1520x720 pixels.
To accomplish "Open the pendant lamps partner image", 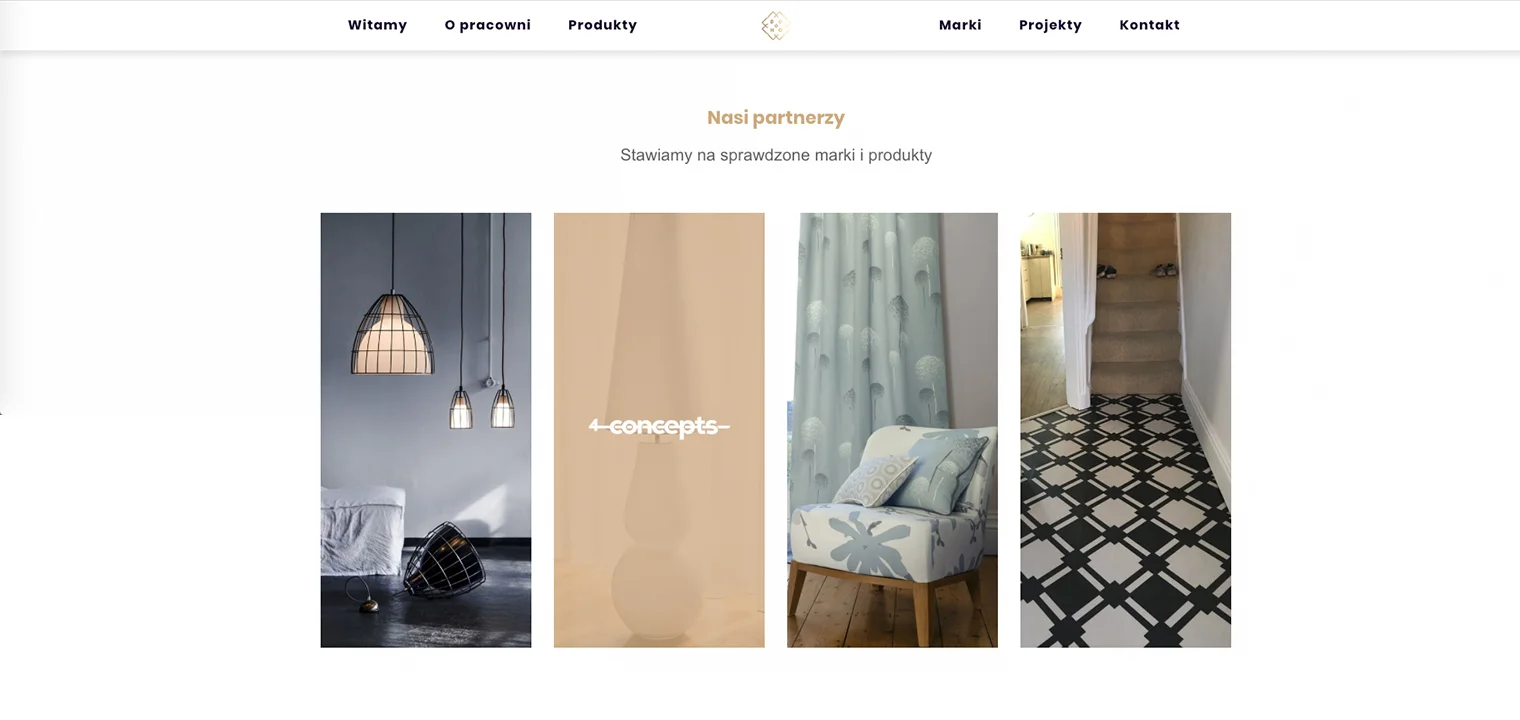I will [x=426, y=430].
